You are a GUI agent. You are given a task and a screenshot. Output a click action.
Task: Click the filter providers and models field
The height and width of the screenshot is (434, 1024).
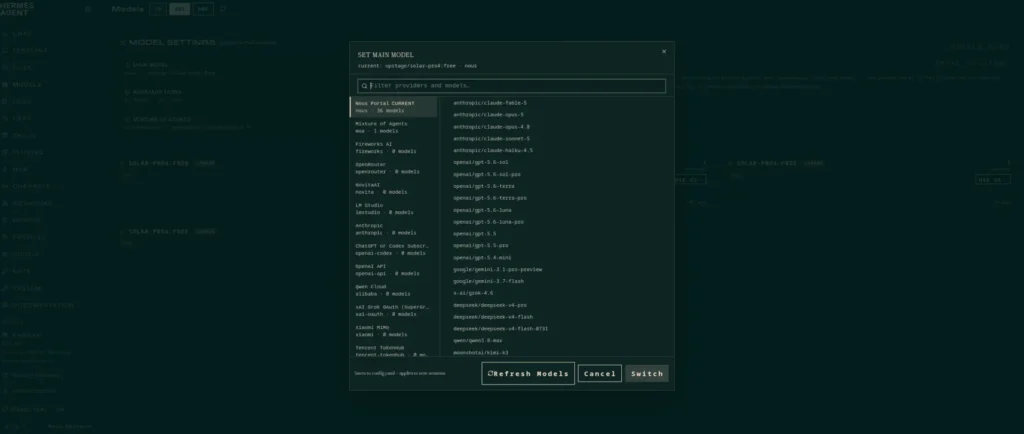[511, 85]
